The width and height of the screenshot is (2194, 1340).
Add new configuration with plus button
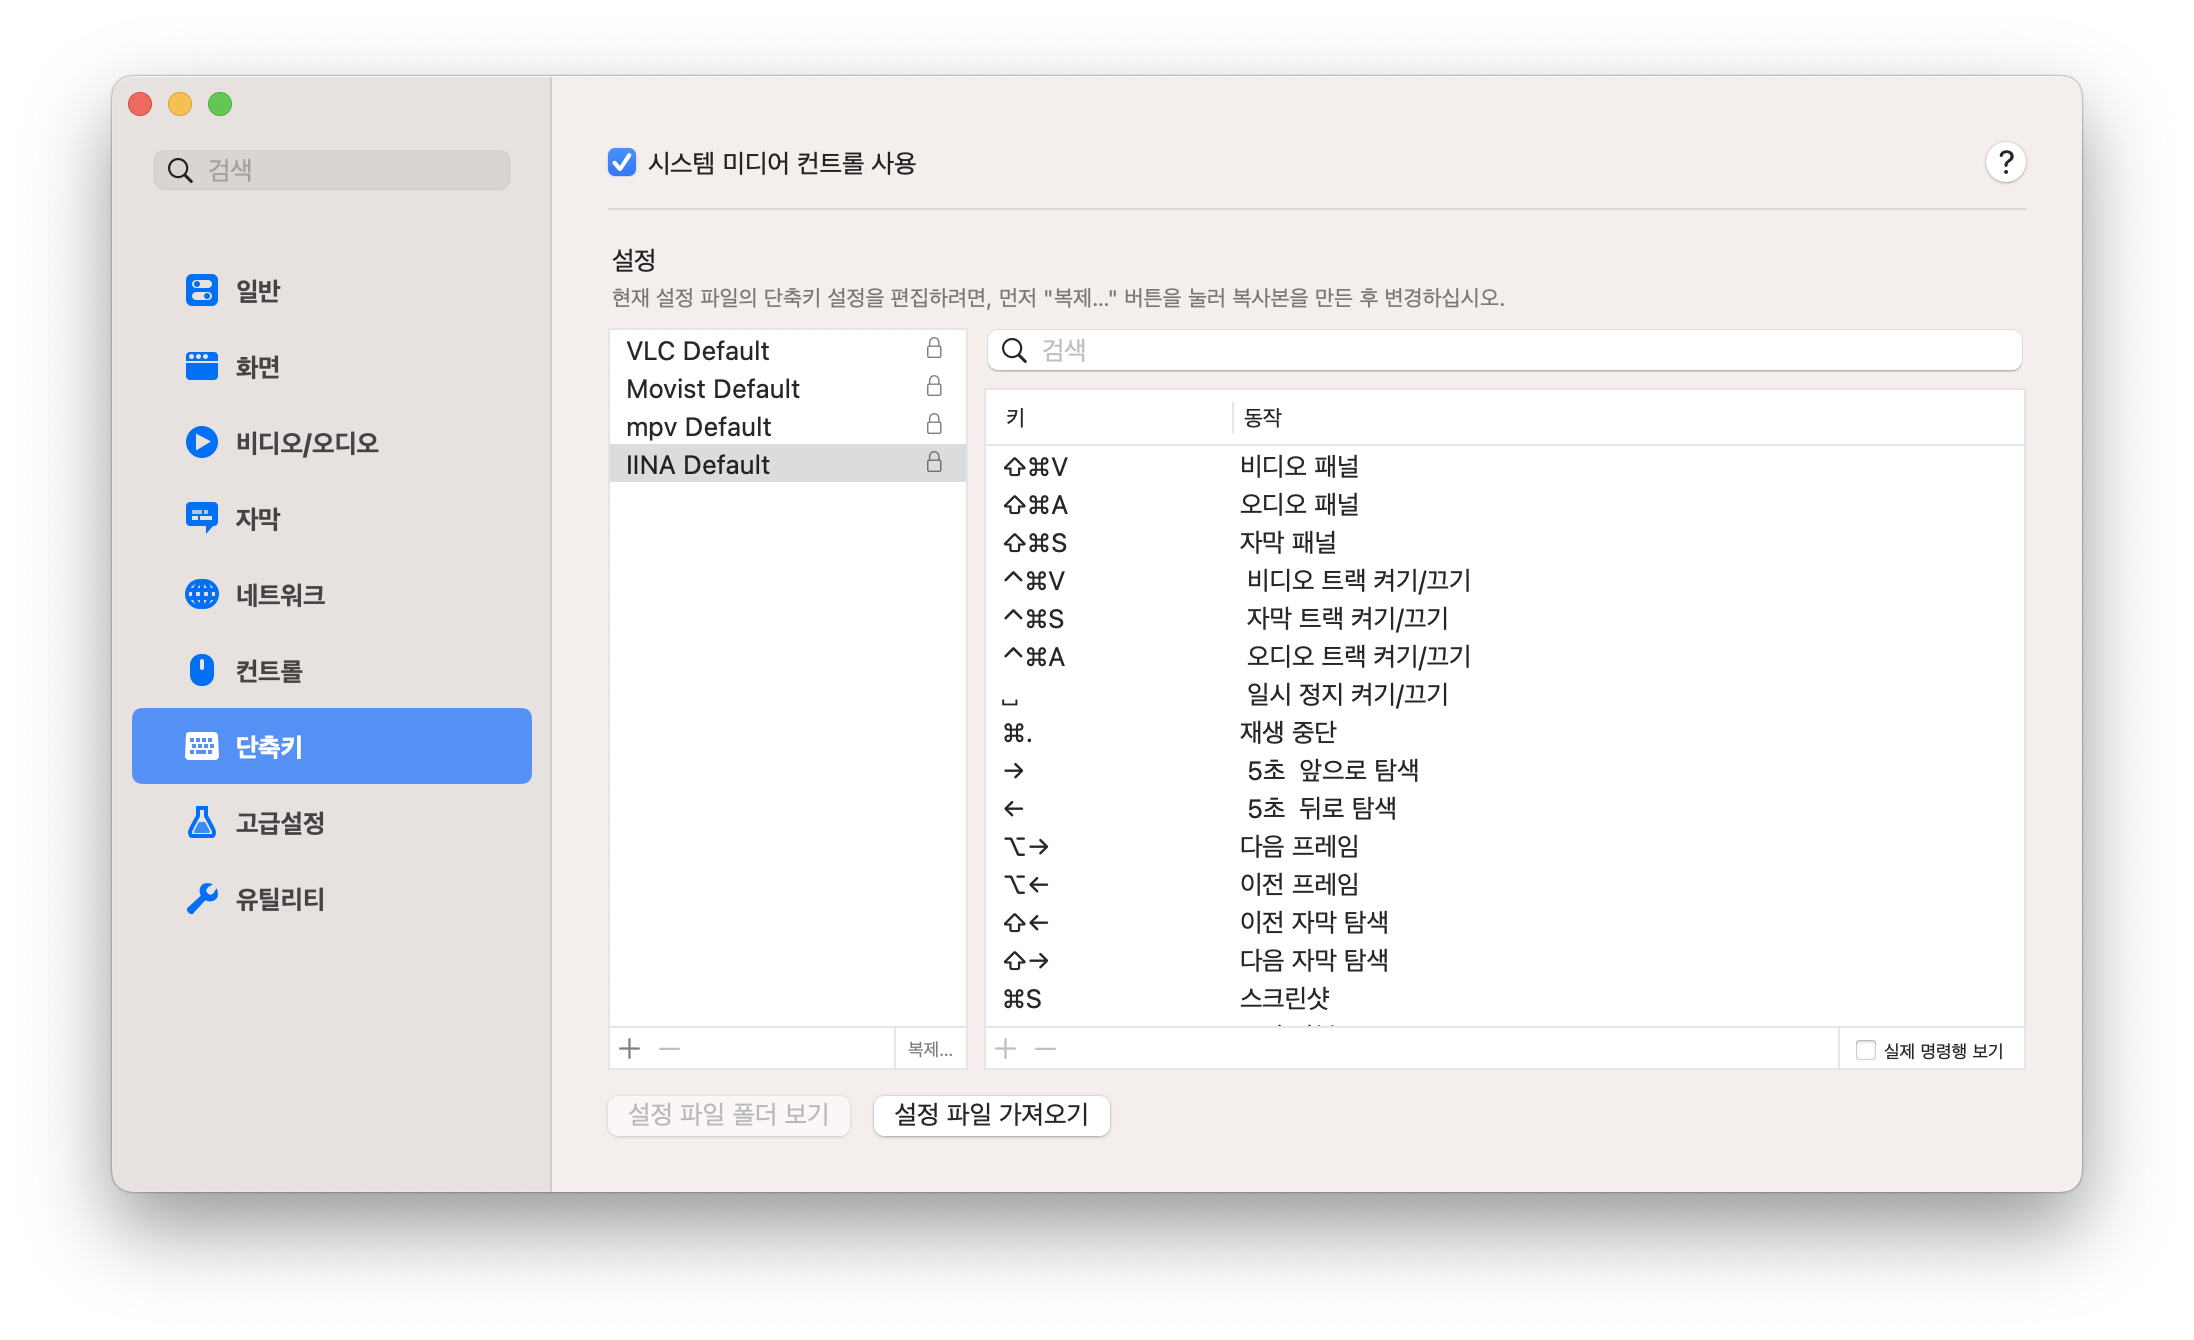pos(630,1049)
